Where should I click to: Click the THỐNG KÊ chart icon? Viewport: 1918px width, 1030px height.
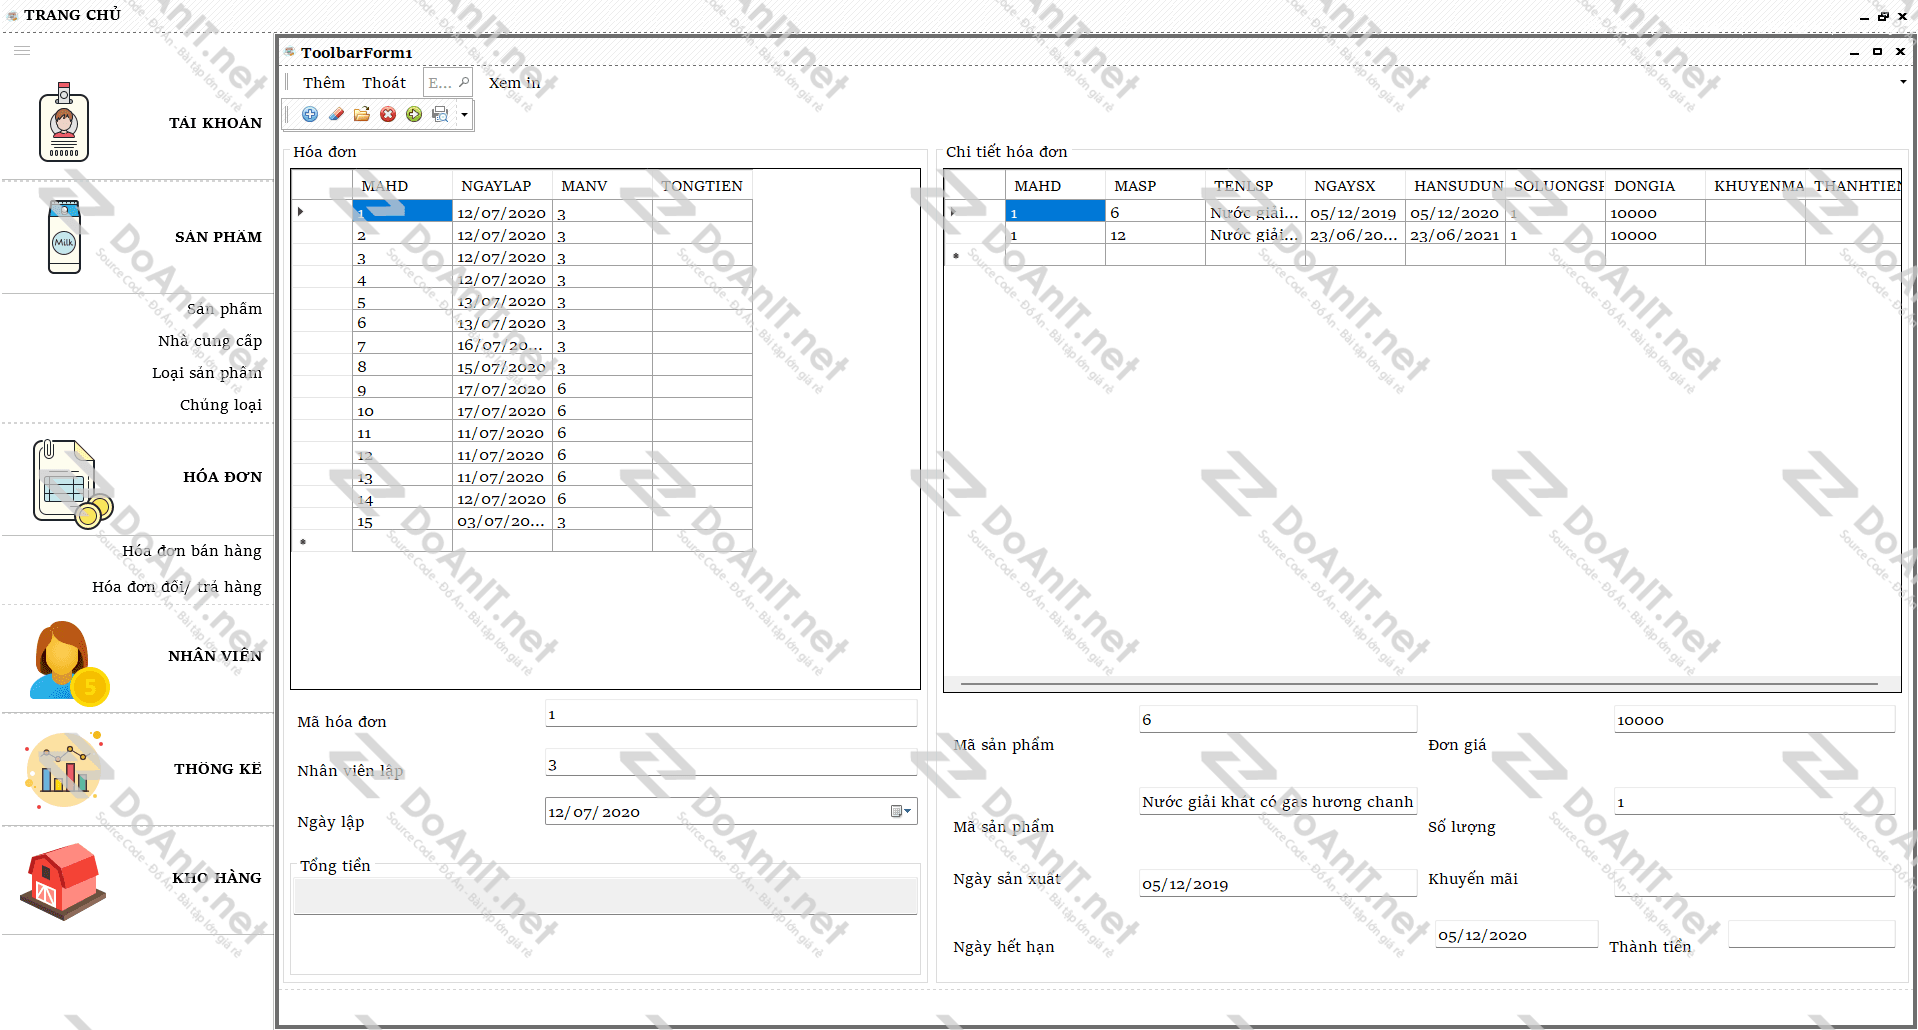pos(64,770)
